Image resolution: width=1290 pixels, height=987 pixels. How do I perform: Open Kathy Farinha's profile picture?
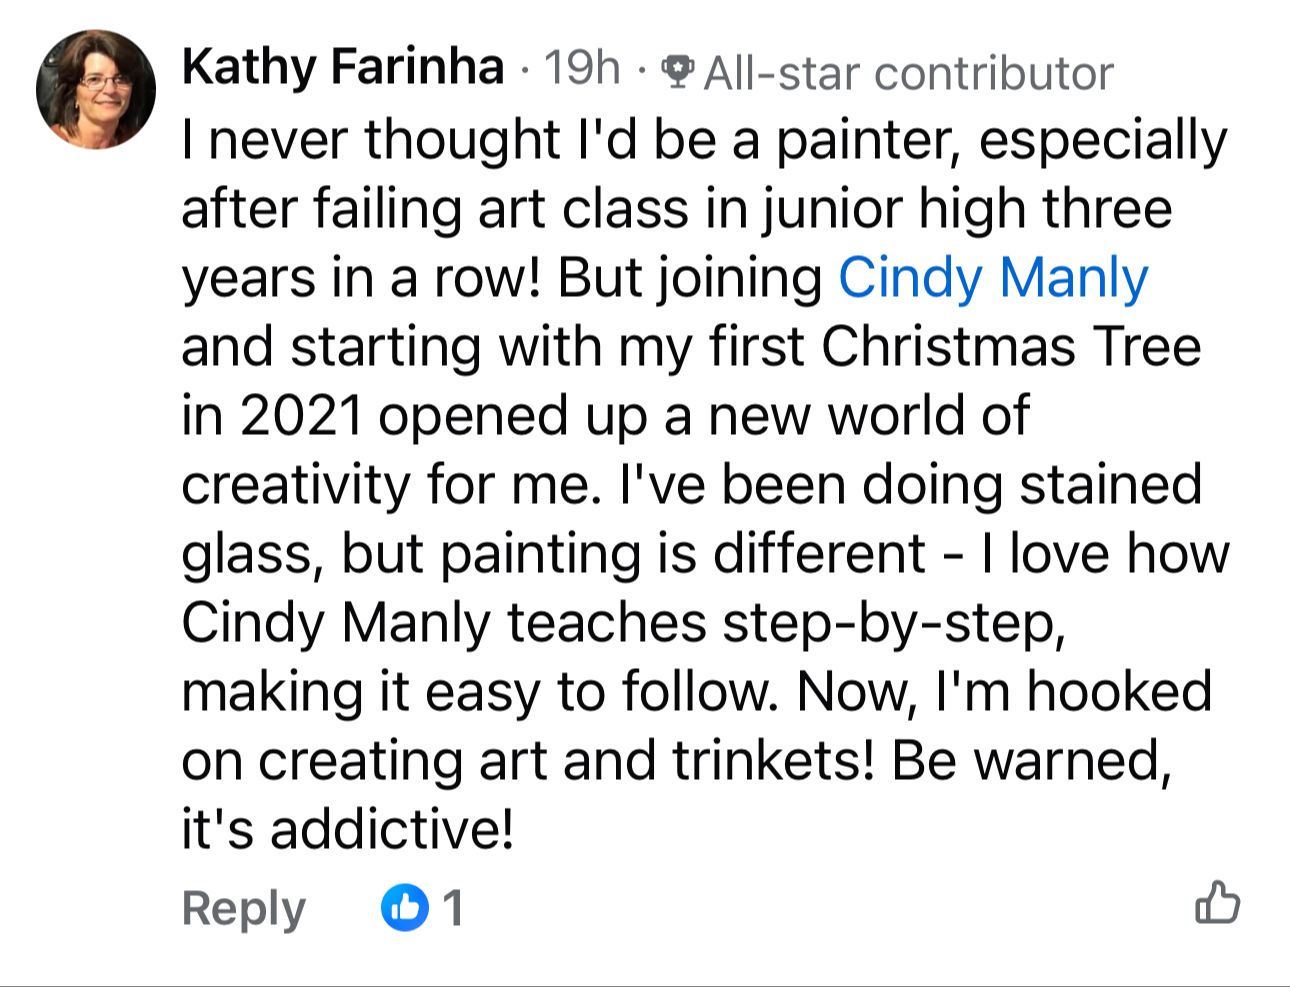(96, 90)
